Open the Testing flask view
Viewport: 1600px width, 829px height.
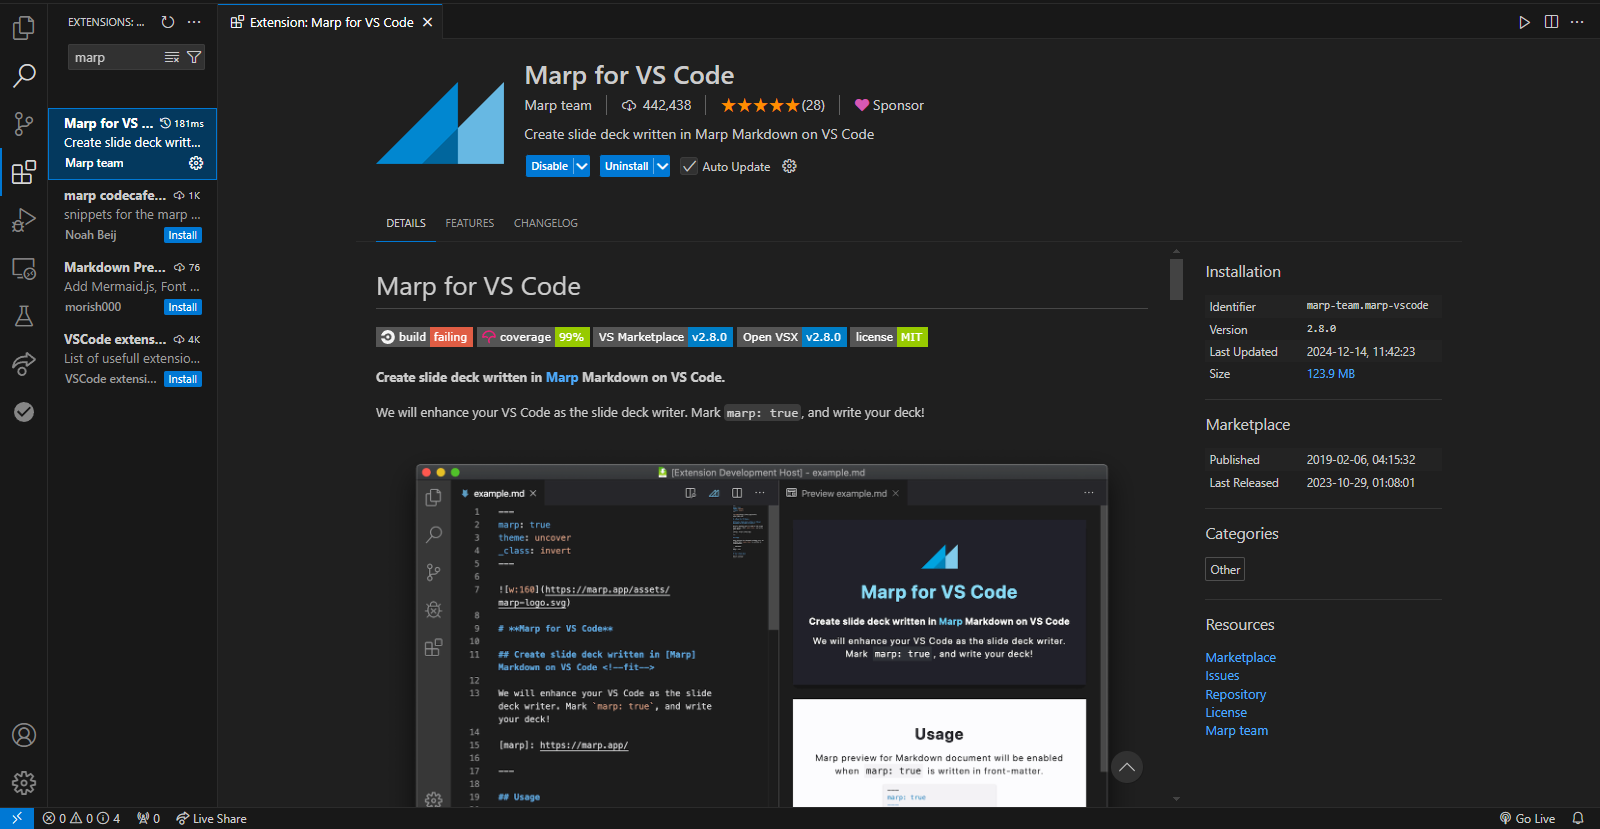(x=24, y=316)
